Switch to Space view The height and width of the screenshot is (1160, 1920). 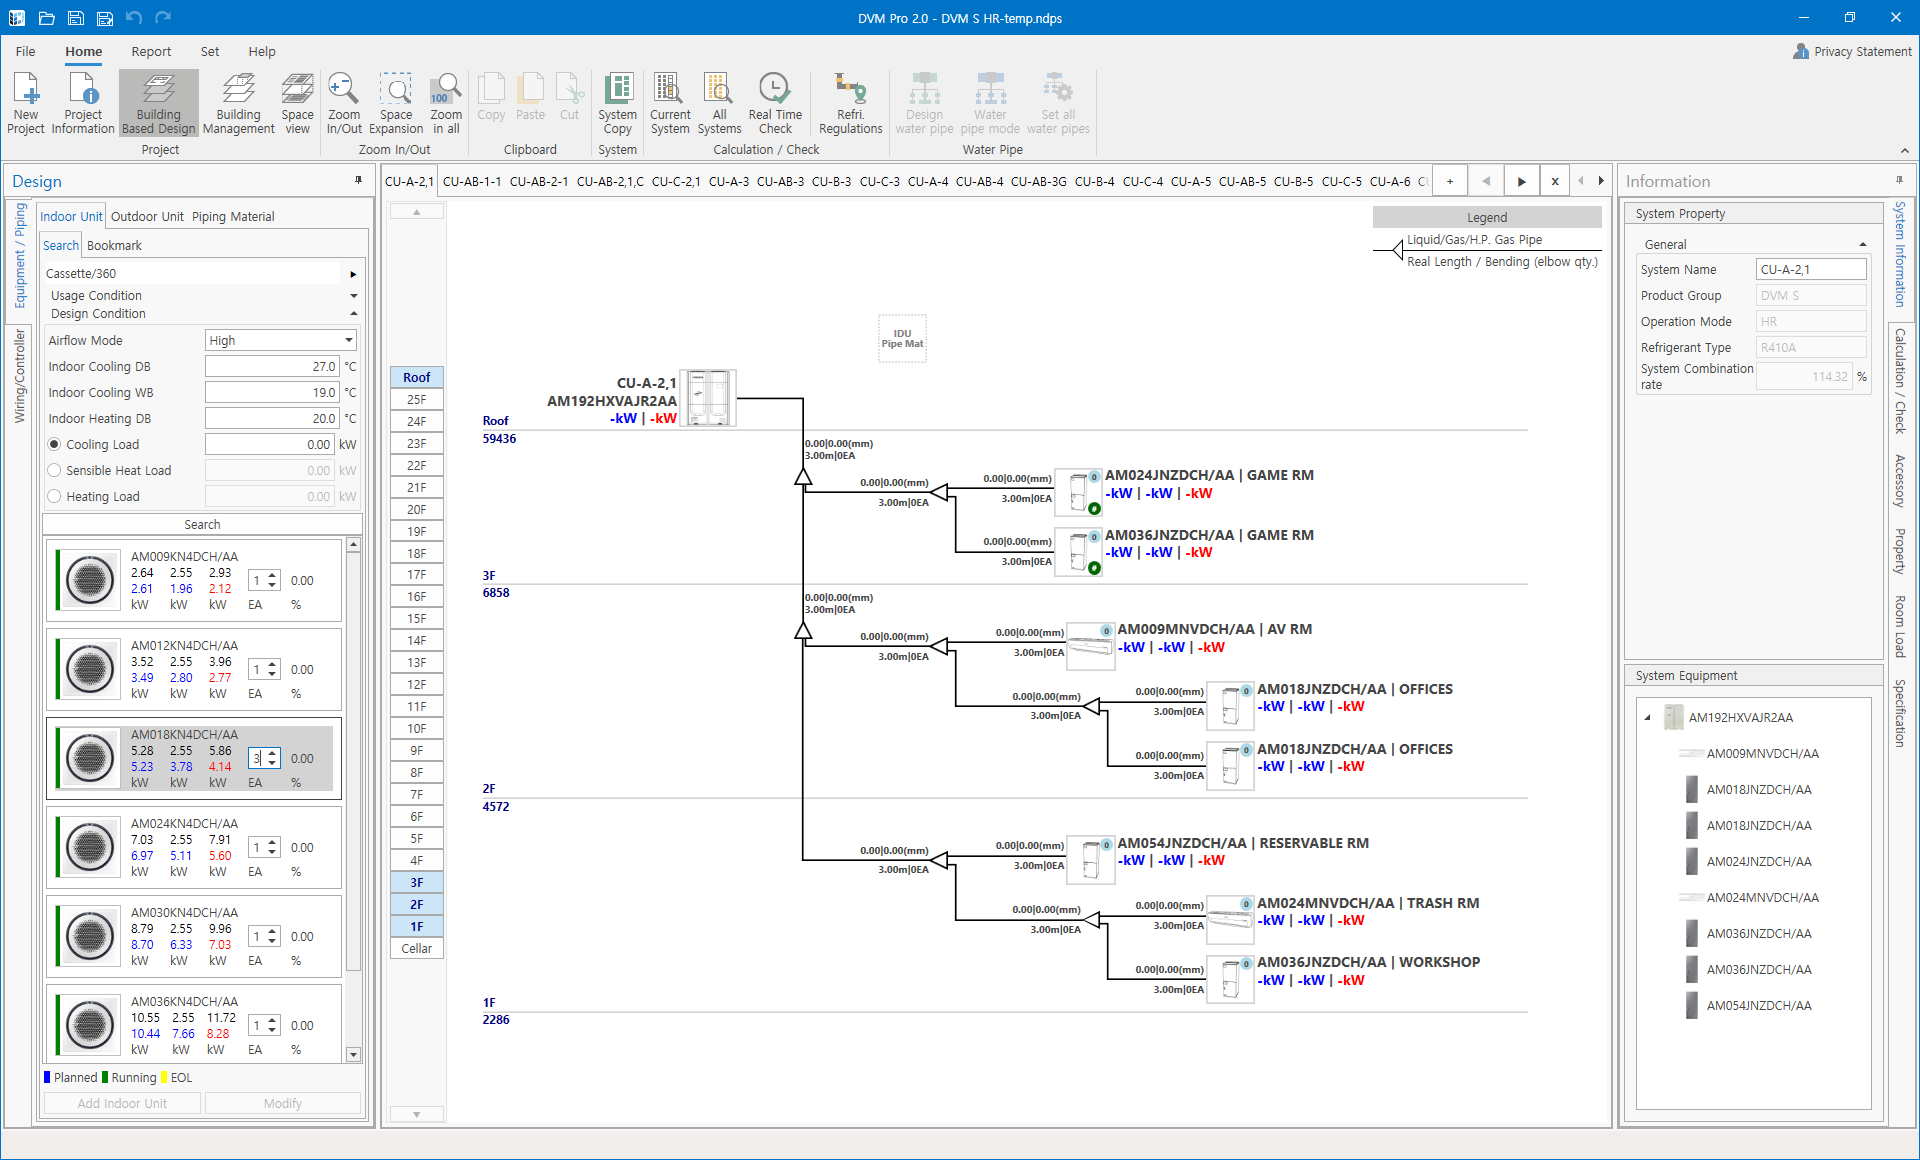[297, 103]
